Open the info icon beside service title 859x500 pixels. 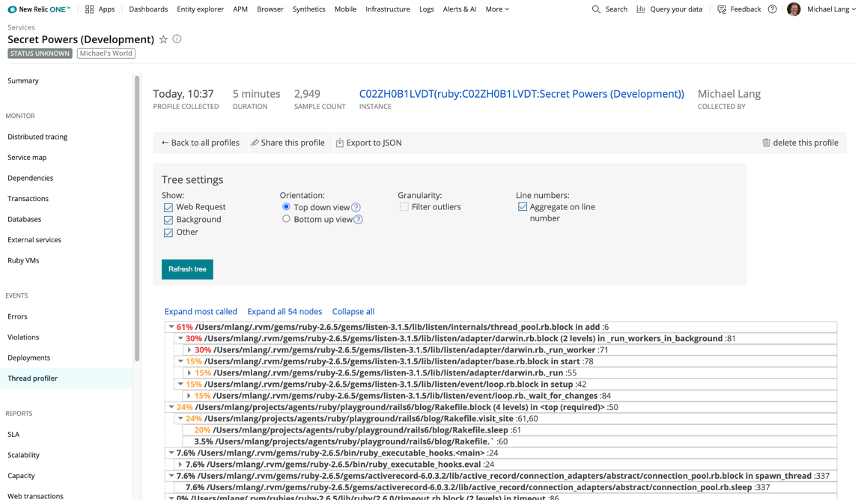[x=177, y=39]
